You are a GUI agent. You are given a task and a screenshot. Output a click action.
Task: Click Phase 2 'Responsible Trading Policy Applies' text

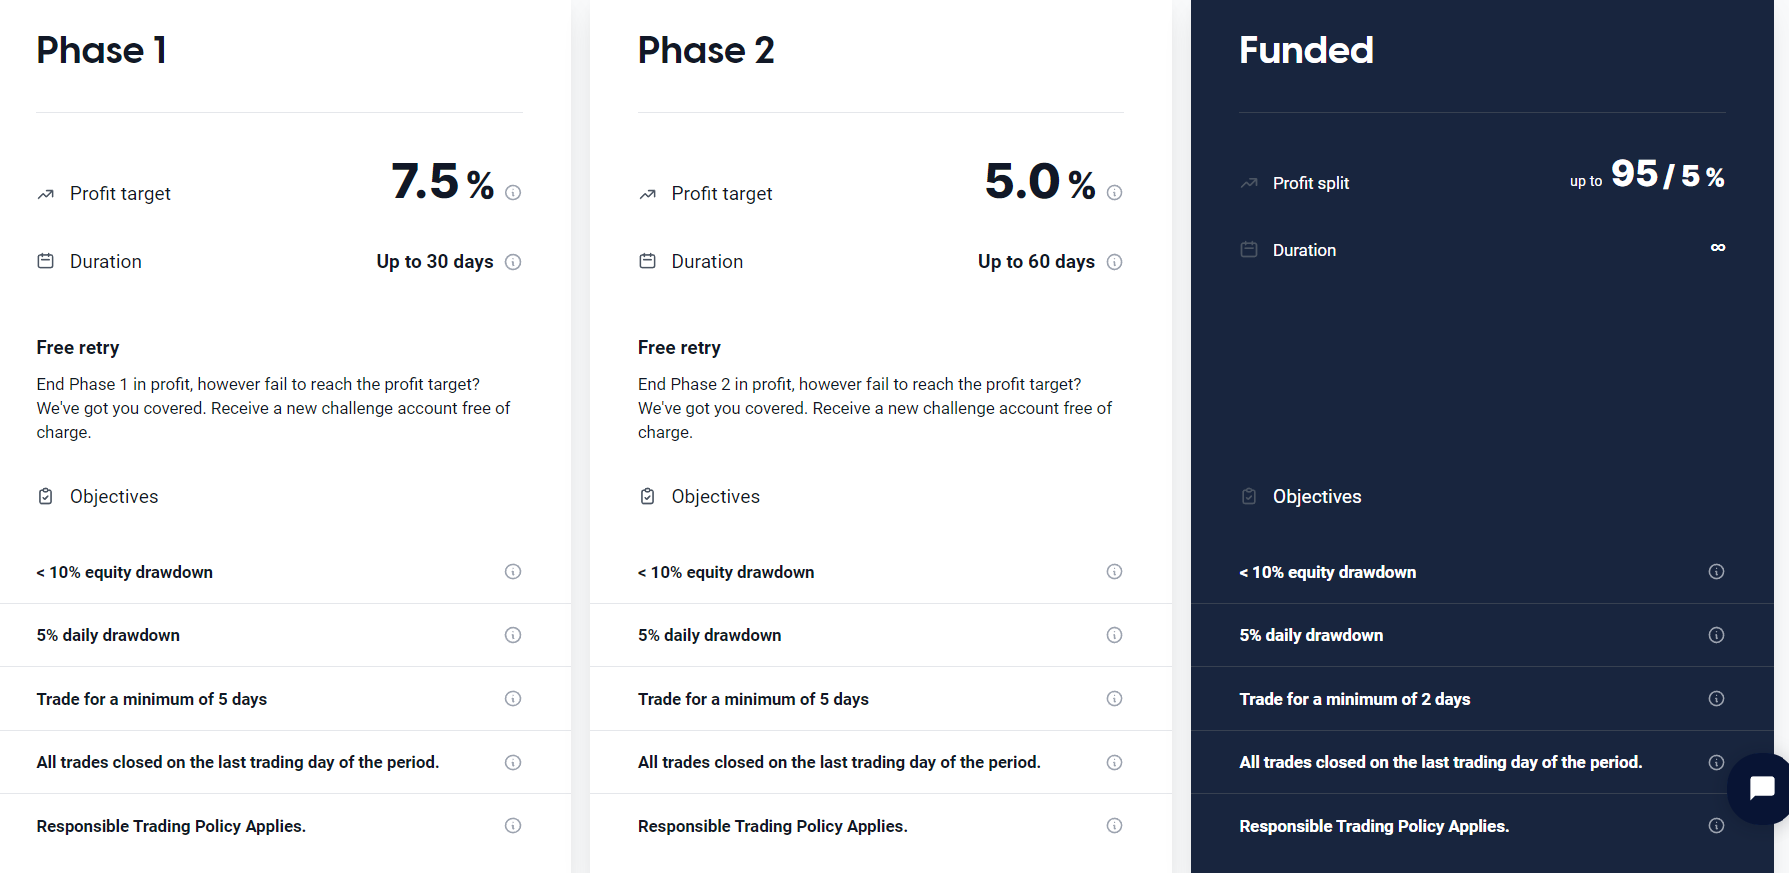coord(772,826)
